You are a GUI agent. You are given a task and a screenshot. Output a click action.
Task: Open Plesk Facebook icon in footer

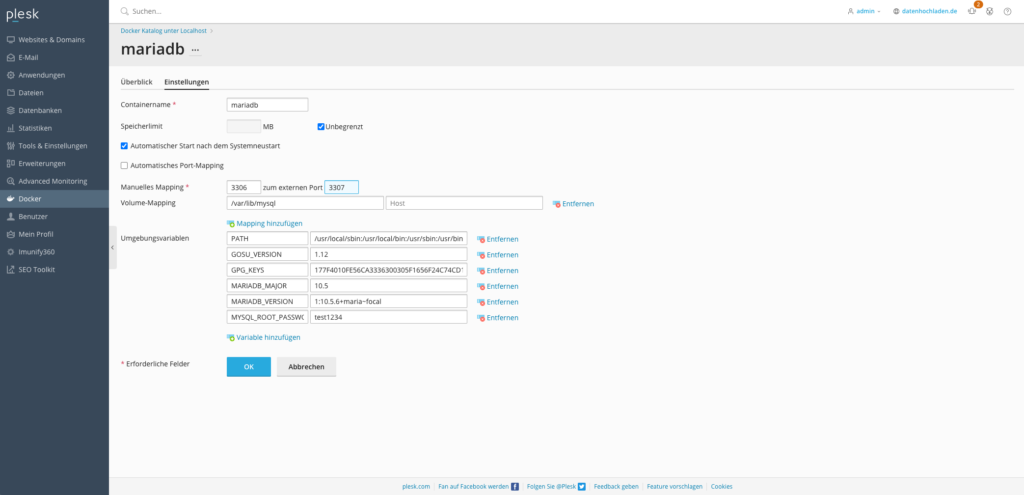515,487
